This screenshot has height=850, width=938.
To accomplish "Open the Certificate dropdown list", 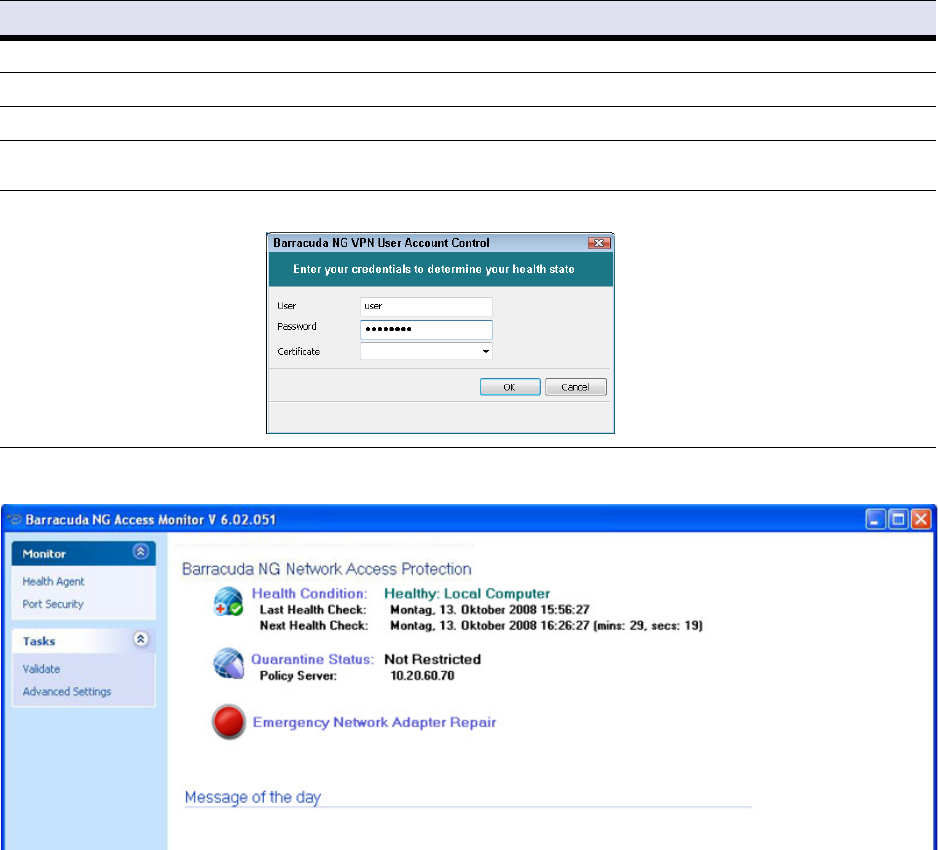I will (x=486, y=351).
